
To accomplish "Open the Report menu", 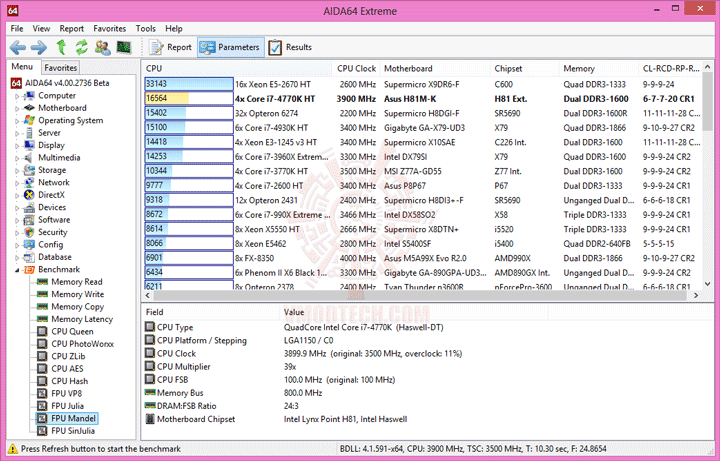I will (72, 28).
